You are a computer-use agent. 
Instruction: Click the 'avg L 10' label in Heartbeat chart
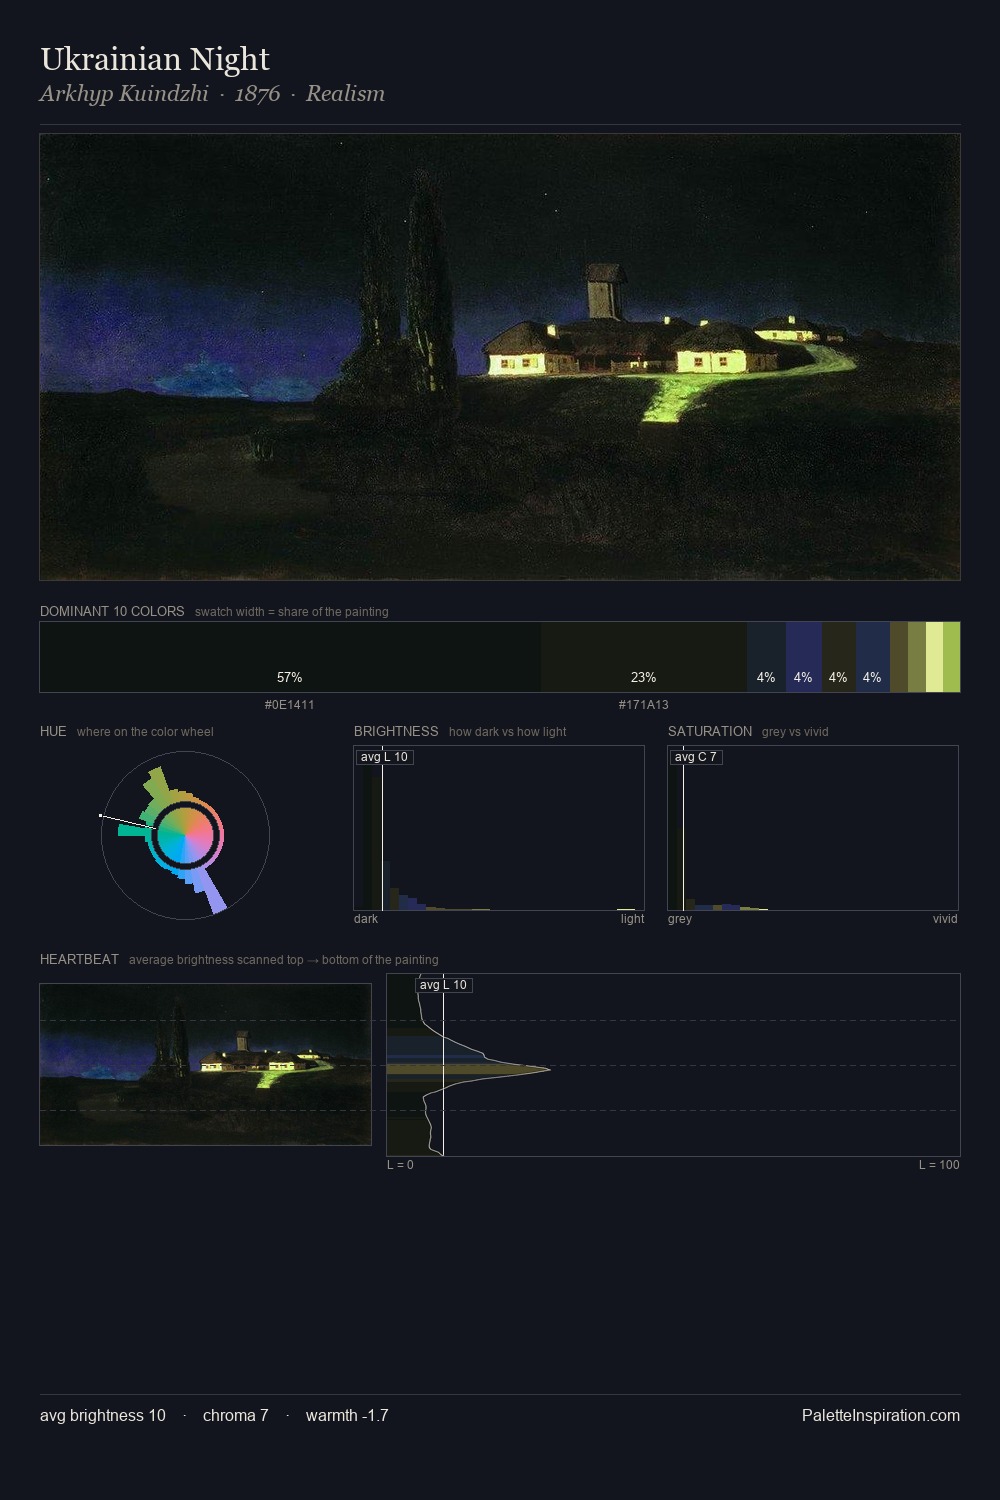(443, 985)
